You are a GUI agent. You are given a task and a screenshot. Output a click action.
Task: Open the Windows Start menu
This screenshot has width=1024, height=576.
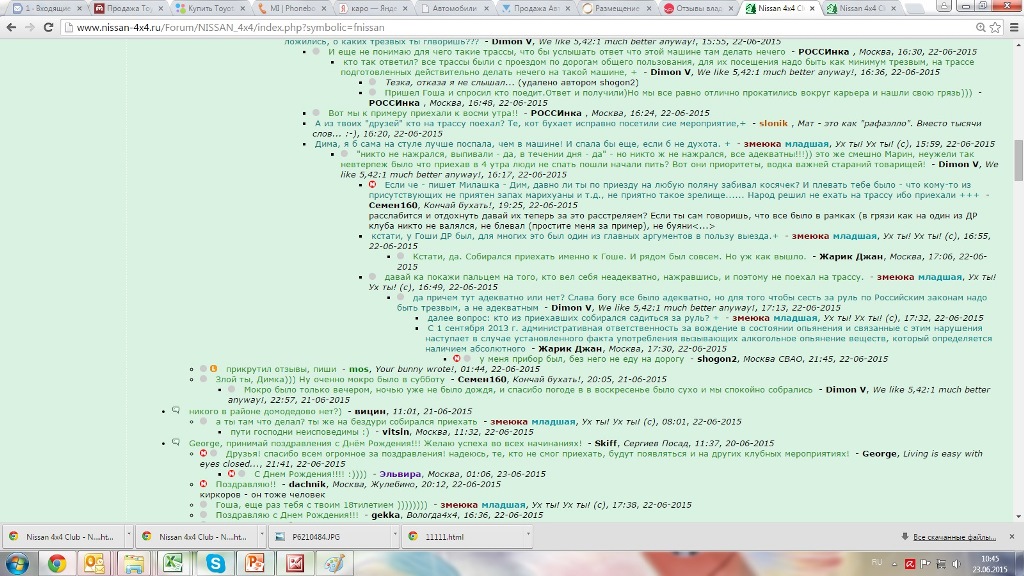tap(16, 563)
